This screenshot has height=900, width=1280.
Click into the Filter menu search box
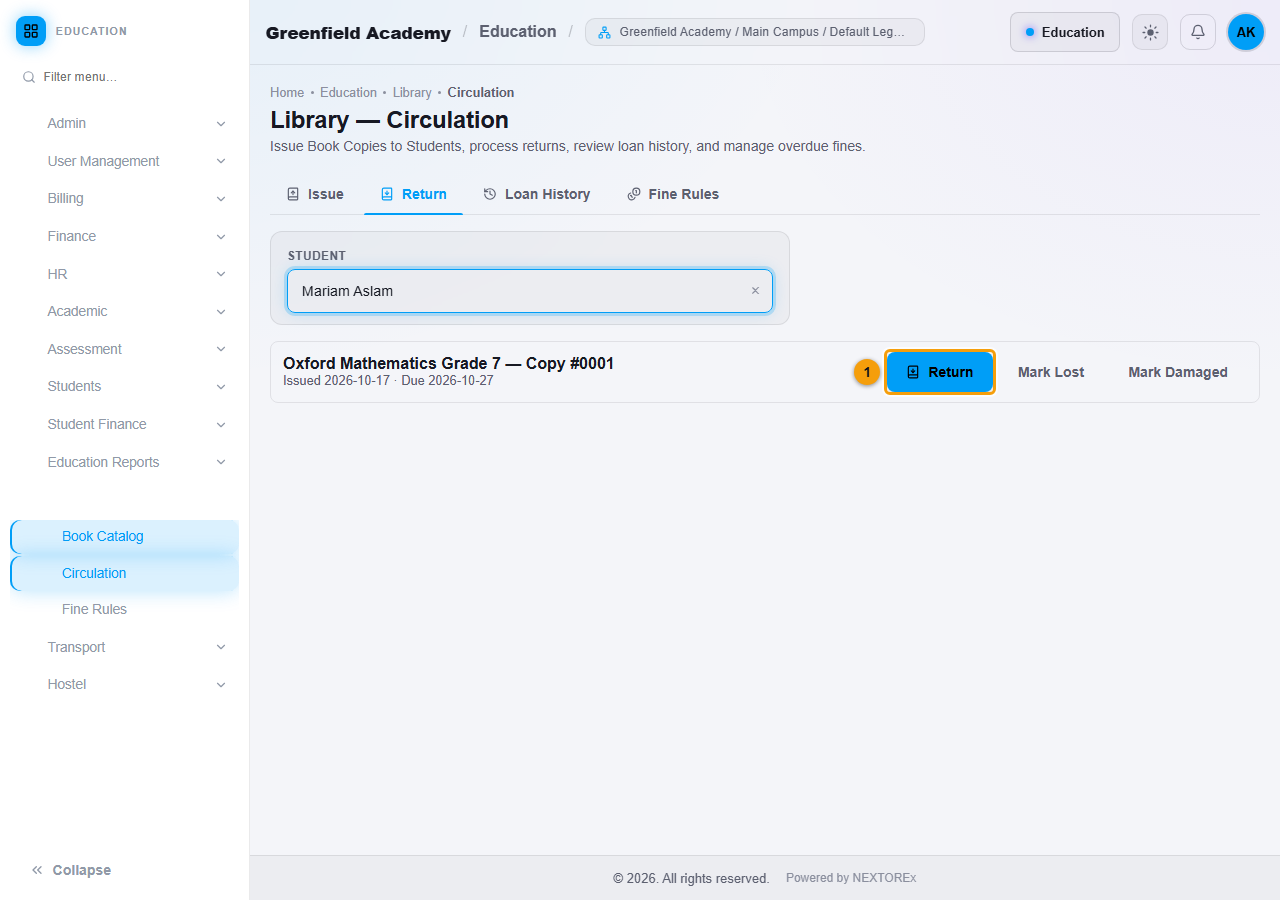pos(125,77)
